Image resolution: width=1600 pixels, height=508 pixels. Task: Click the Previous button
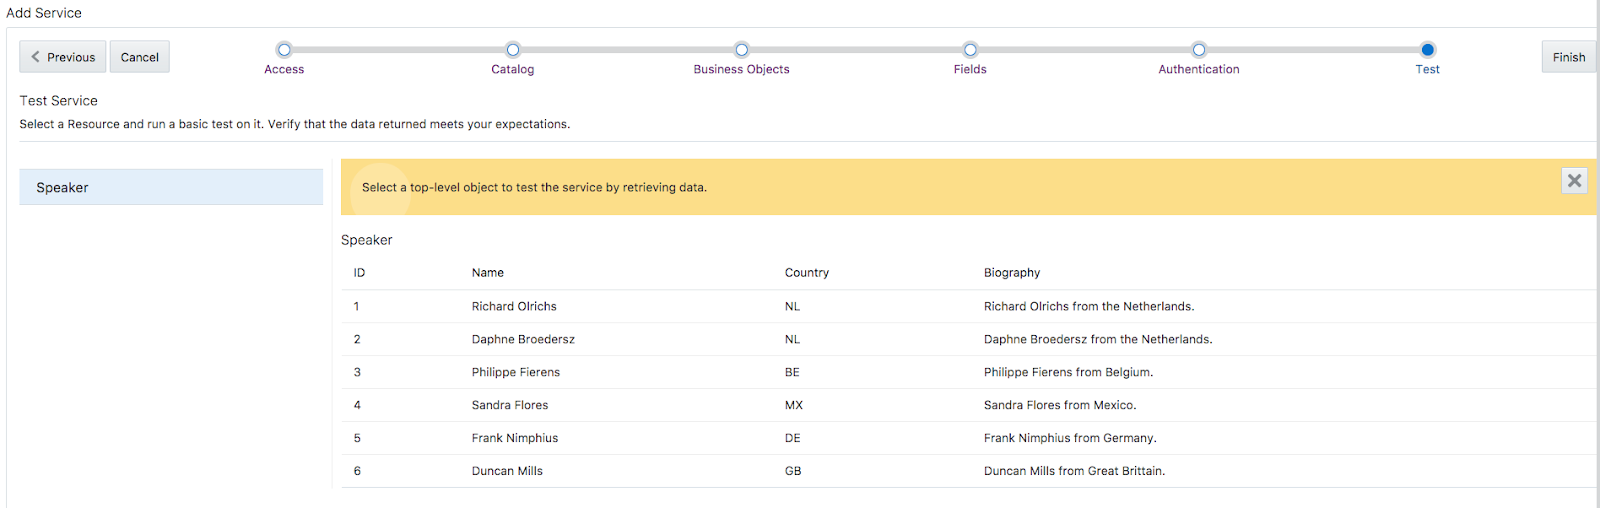click(x=63, y=57)
